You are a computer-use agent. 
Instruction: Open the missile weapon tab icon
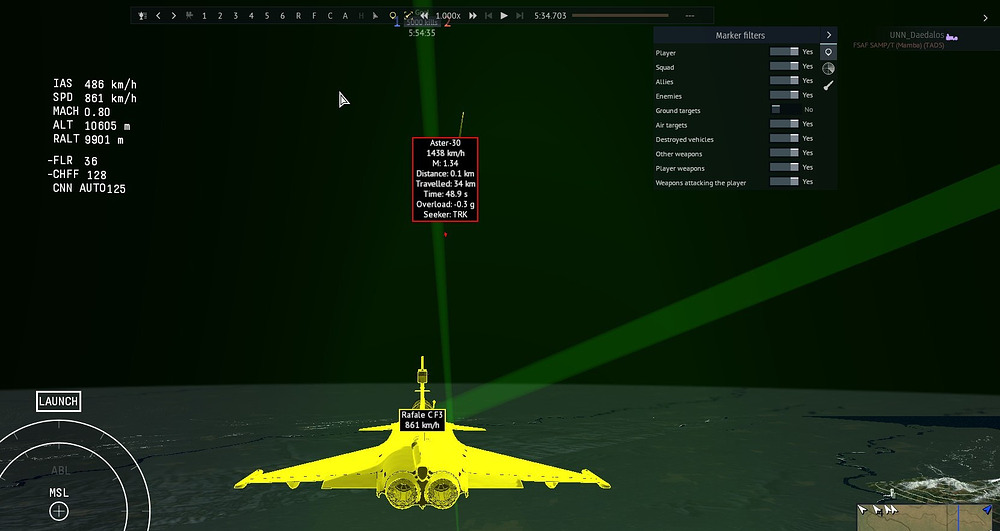tap(828, 85)
